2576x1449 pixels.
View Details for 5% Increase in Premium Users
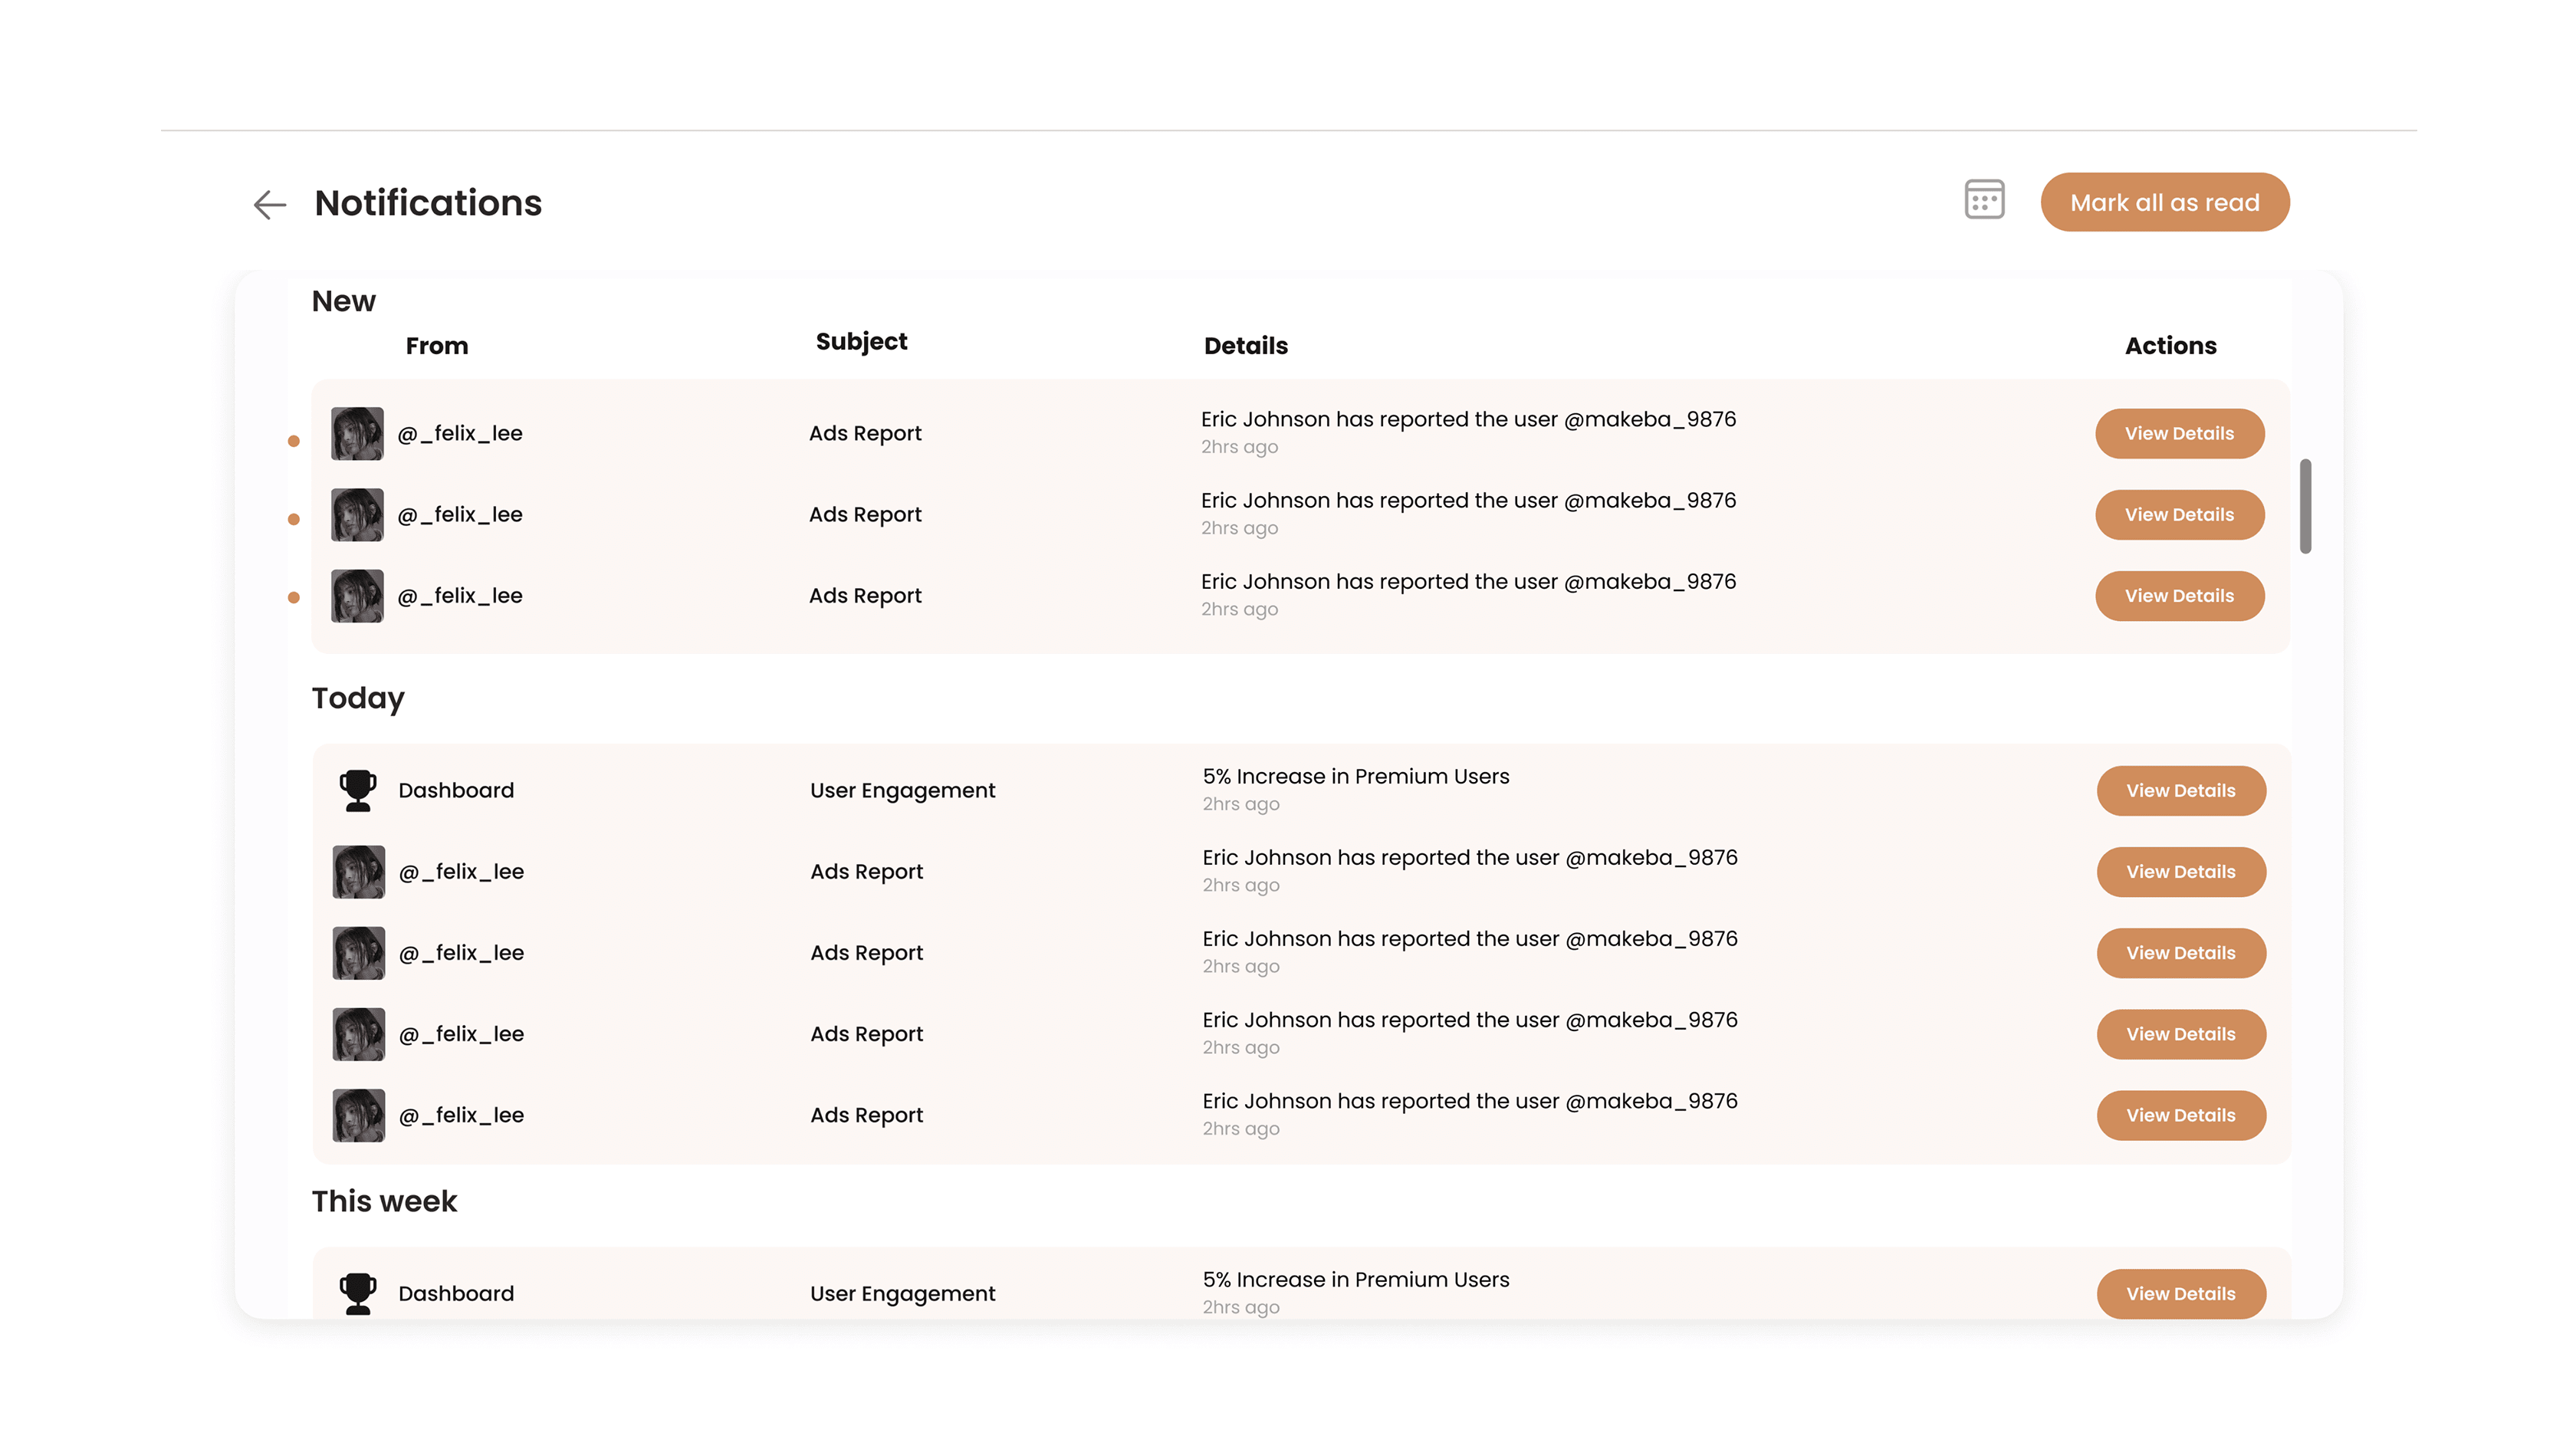[2181, 790]
